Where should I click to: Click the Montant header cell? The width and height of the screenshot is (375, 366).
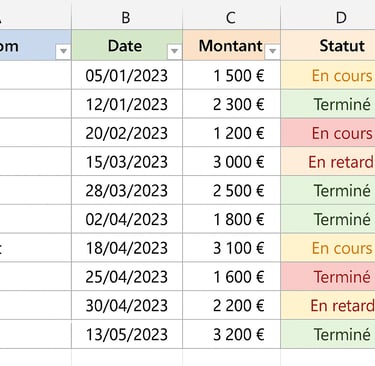click(x=231, y=45)
